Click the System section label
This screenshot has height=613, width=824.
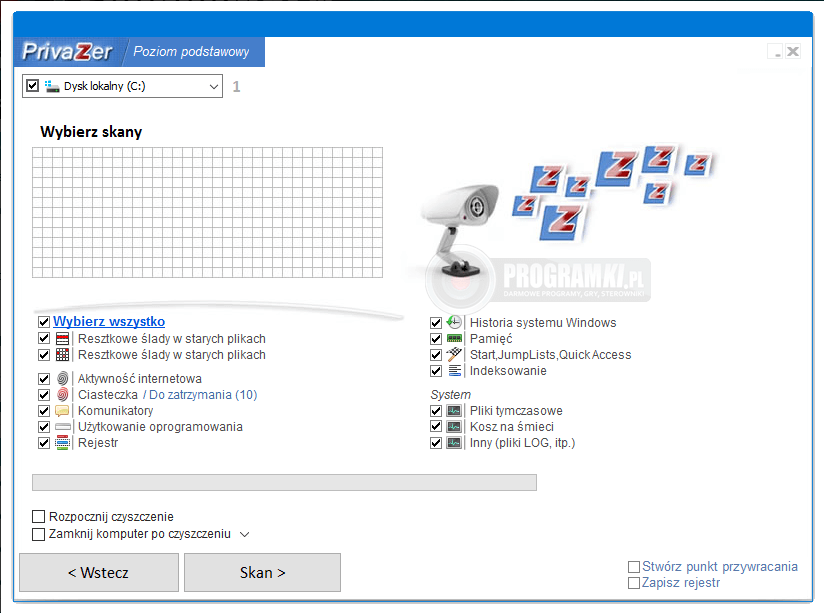pos(450,395)
